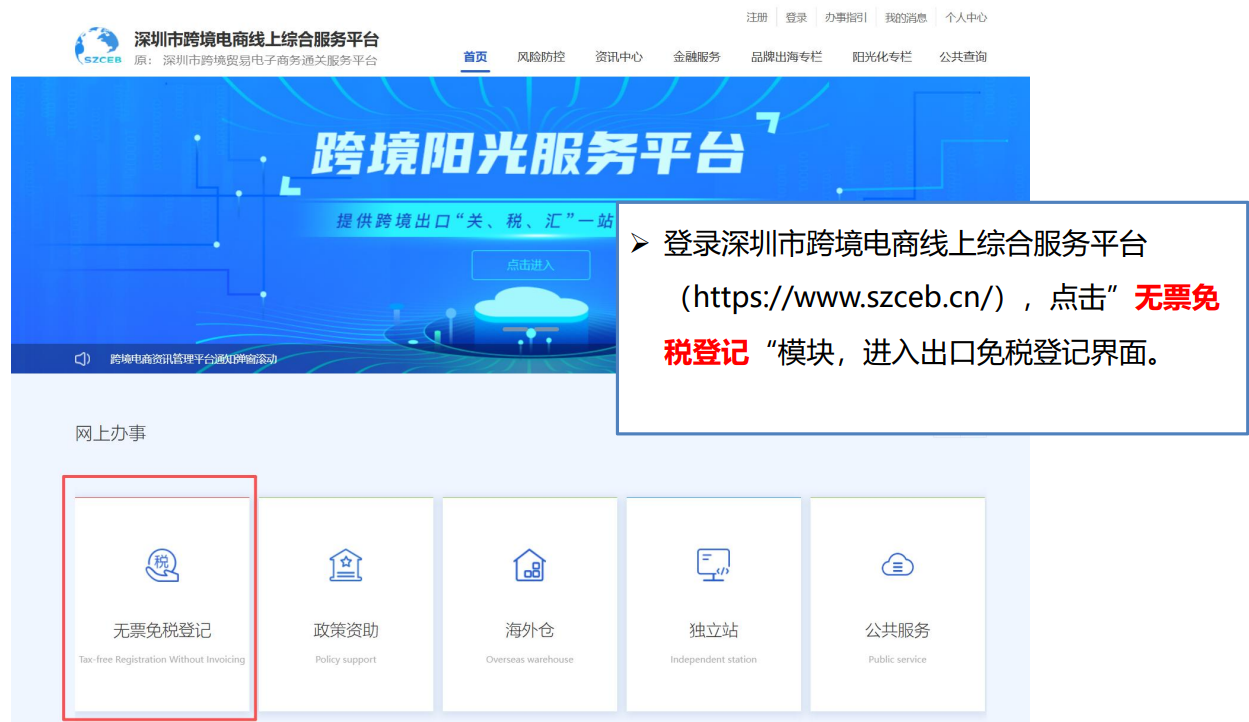The width and height of the screenshot is (1249, 722).
Task: Click the 点击进入 banner button
Action: [530, 265]
